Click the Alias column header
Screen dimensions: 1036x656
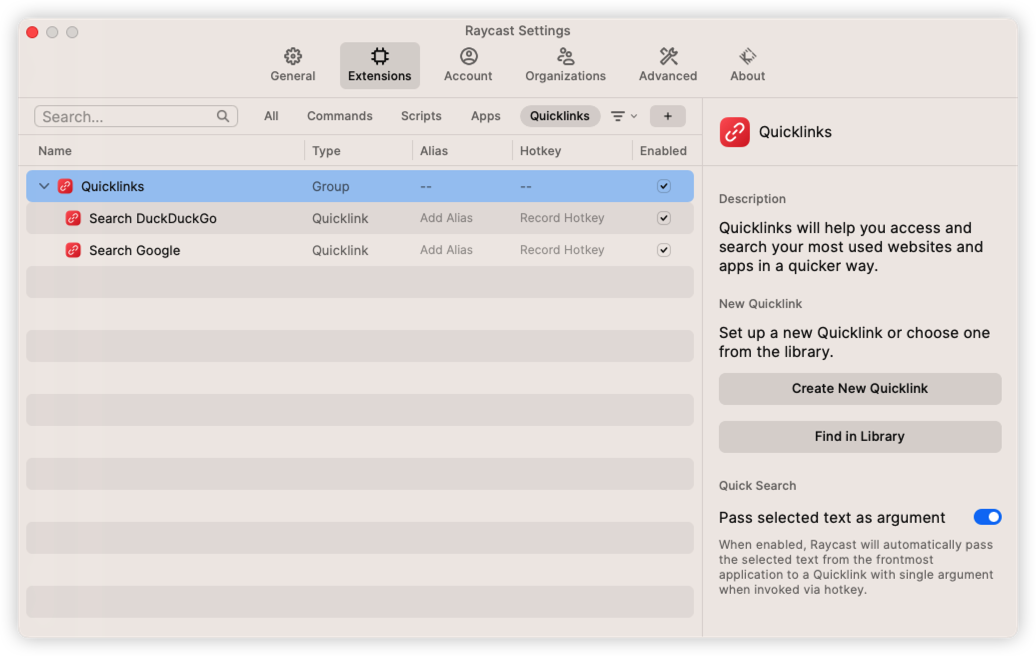pos(433,151)
